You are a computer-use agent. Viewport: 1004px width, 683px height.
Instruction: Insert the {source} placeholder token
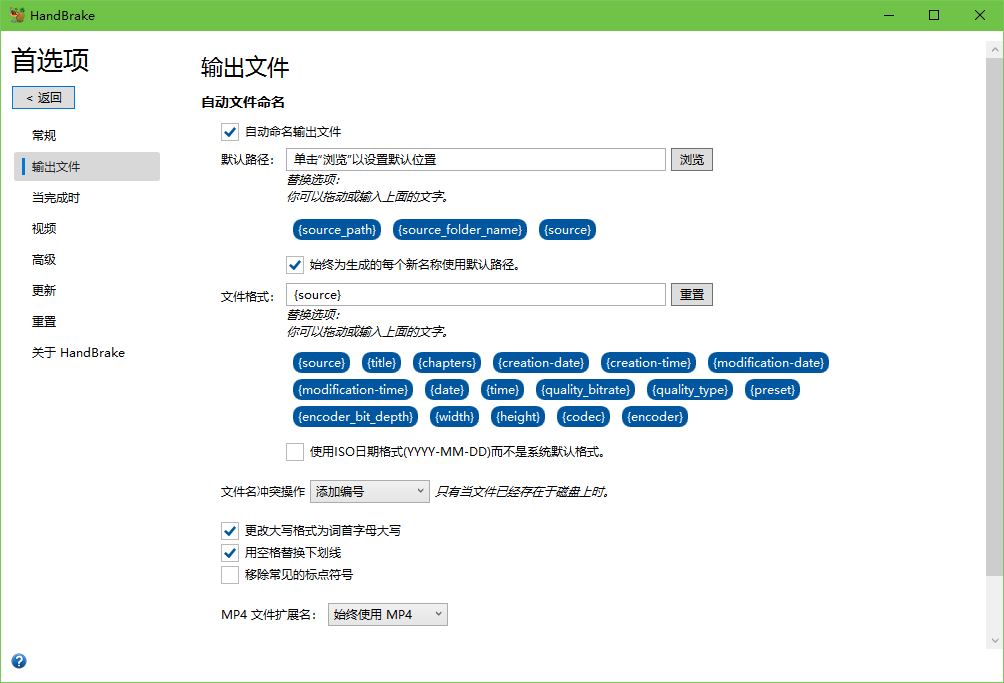[321, 362]
